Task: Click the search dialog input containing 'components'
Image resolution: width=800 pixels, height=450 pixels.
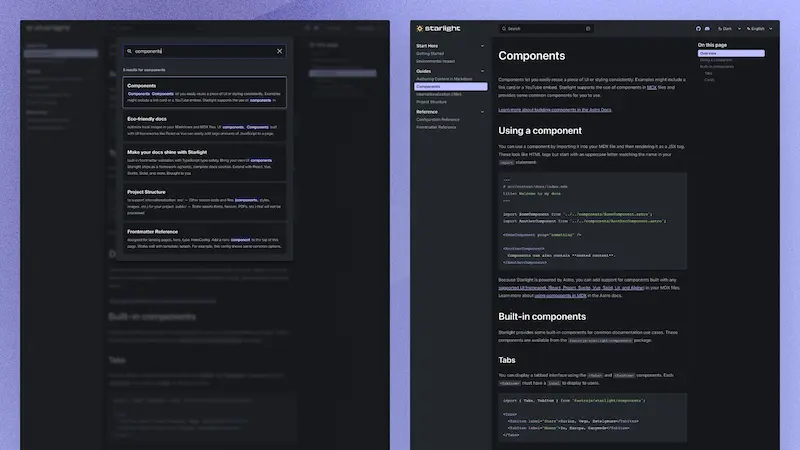Action: click(205, 51)
